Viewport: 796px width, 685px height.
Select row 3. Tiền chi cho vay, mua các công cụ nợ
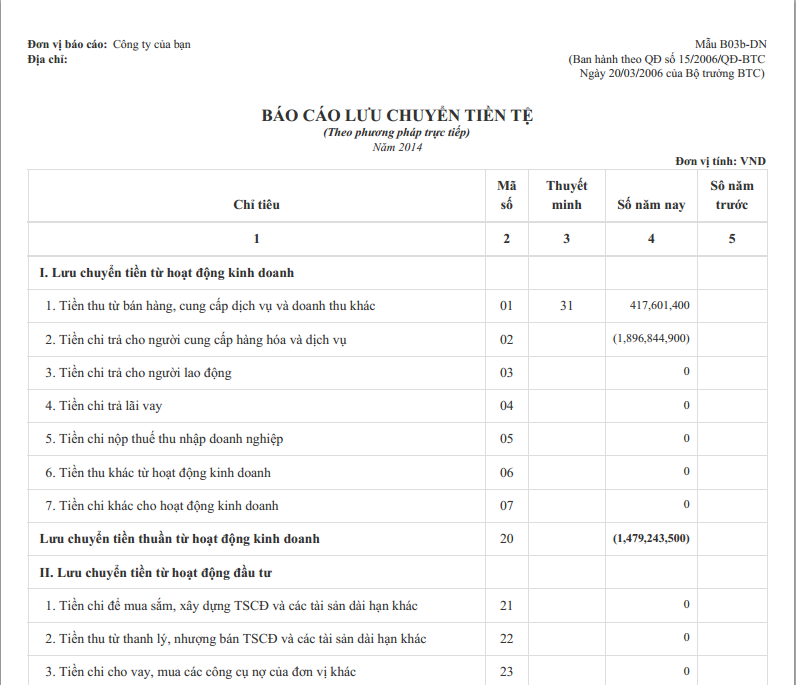[x=201, y=672]
